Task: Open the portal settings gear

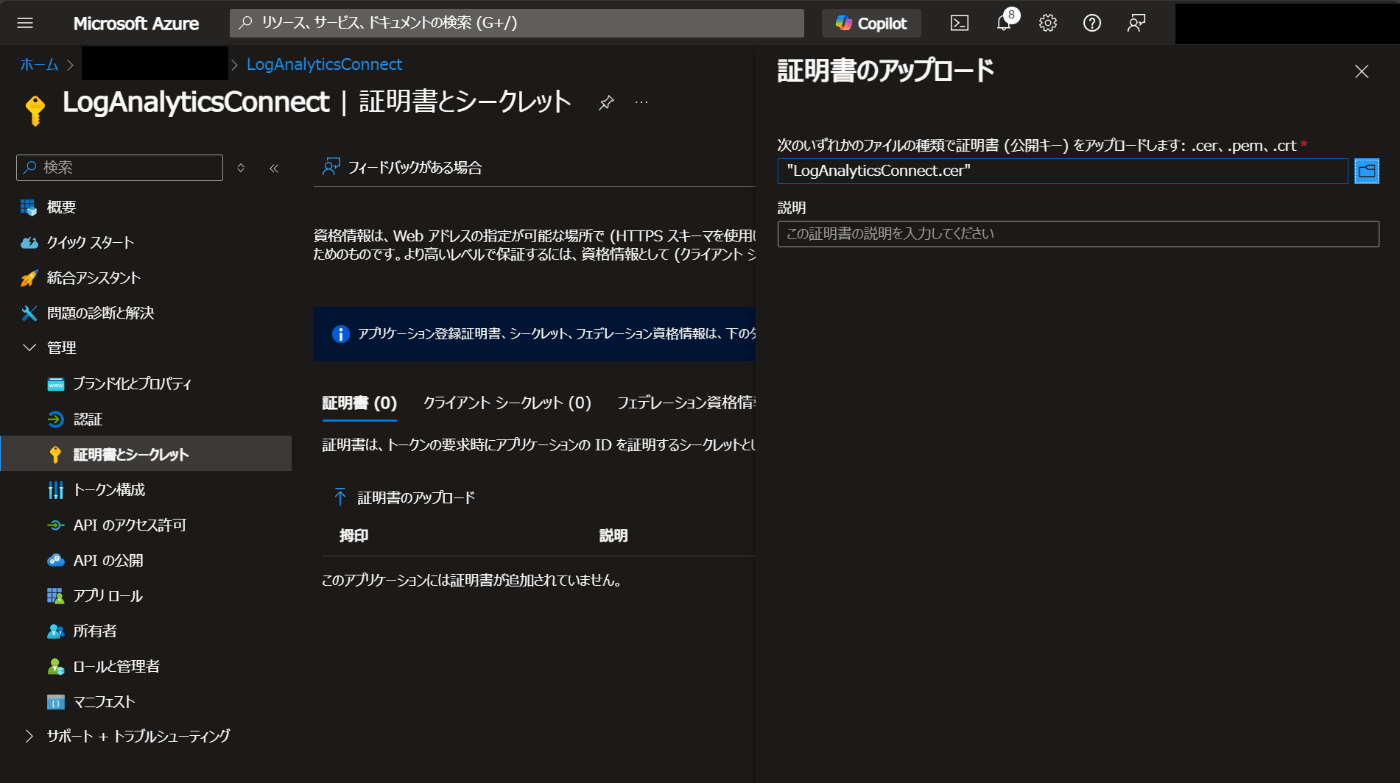Action: click(x=1048, y=23)
